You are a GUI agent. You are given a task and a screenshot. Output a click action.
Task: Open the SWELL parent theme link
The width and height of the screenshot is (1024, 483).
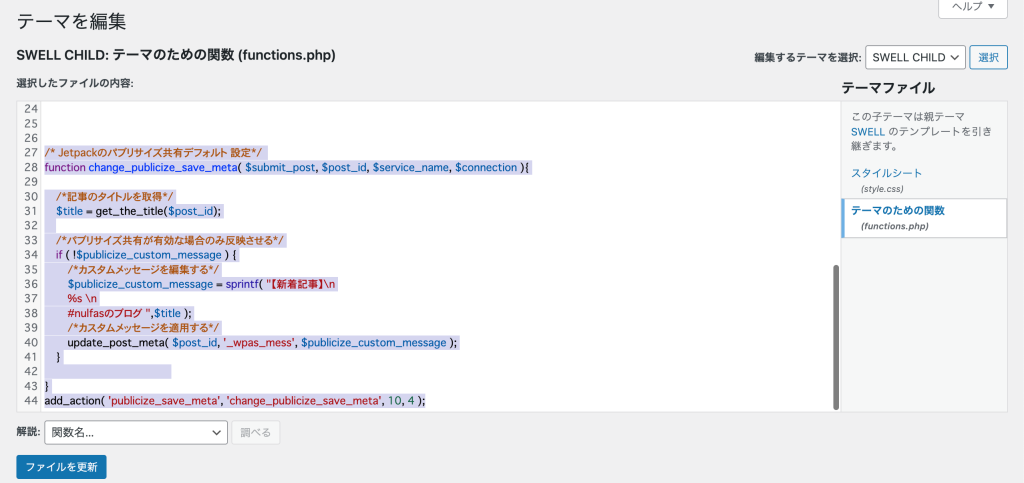click(867, 131)
